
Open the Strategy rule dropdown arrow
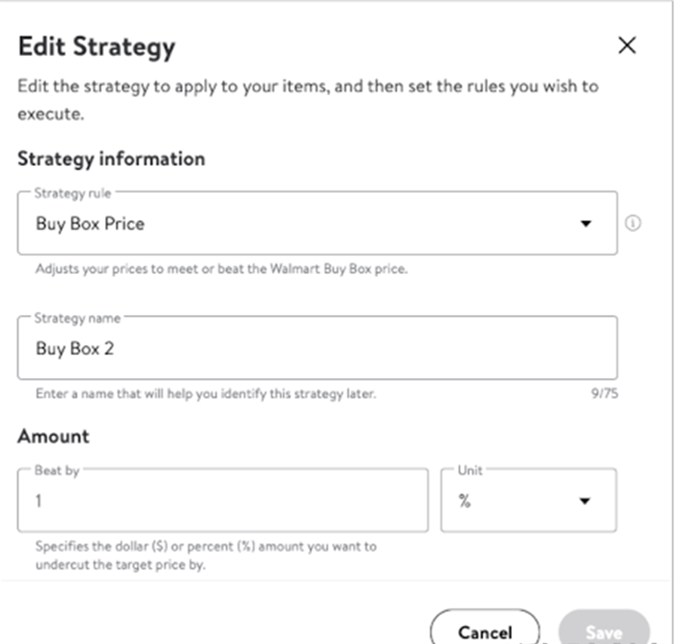tap(585, 223)
